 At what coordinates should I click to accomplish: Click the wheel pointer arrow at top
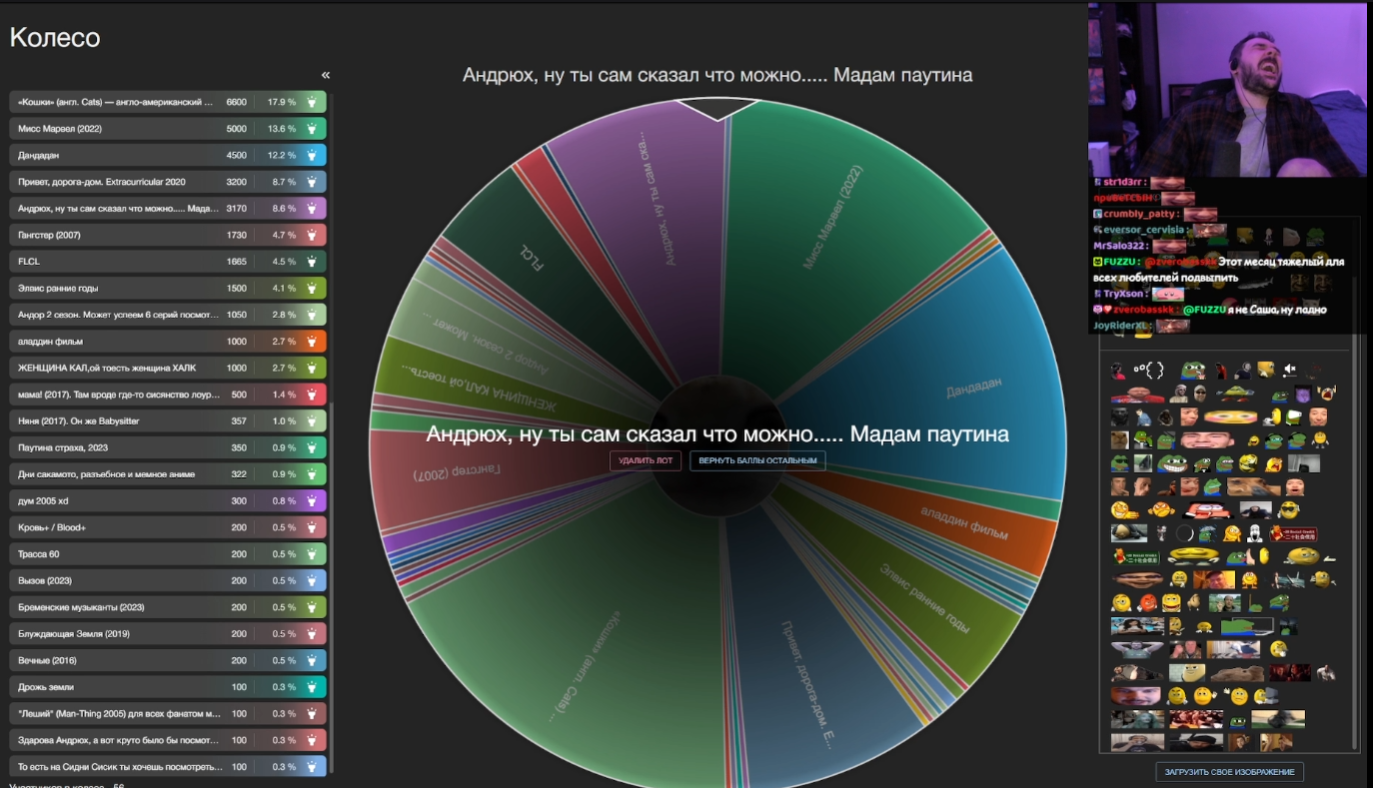pyautogui.click(x=718, y=109)
